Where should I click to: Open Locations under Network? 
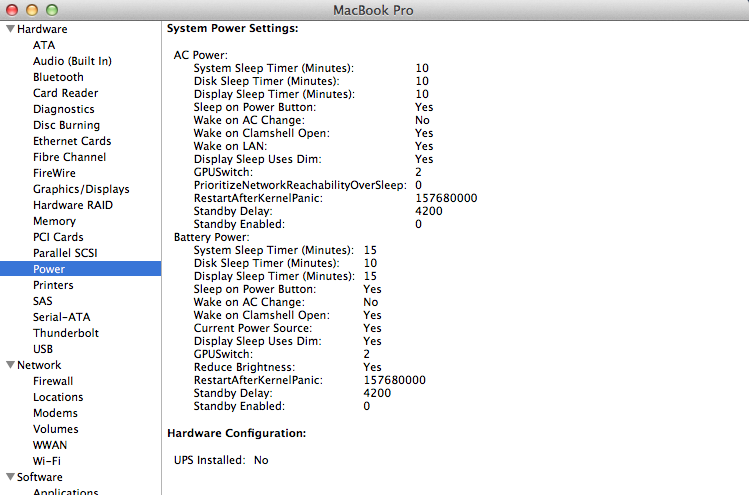pos(58,397)
